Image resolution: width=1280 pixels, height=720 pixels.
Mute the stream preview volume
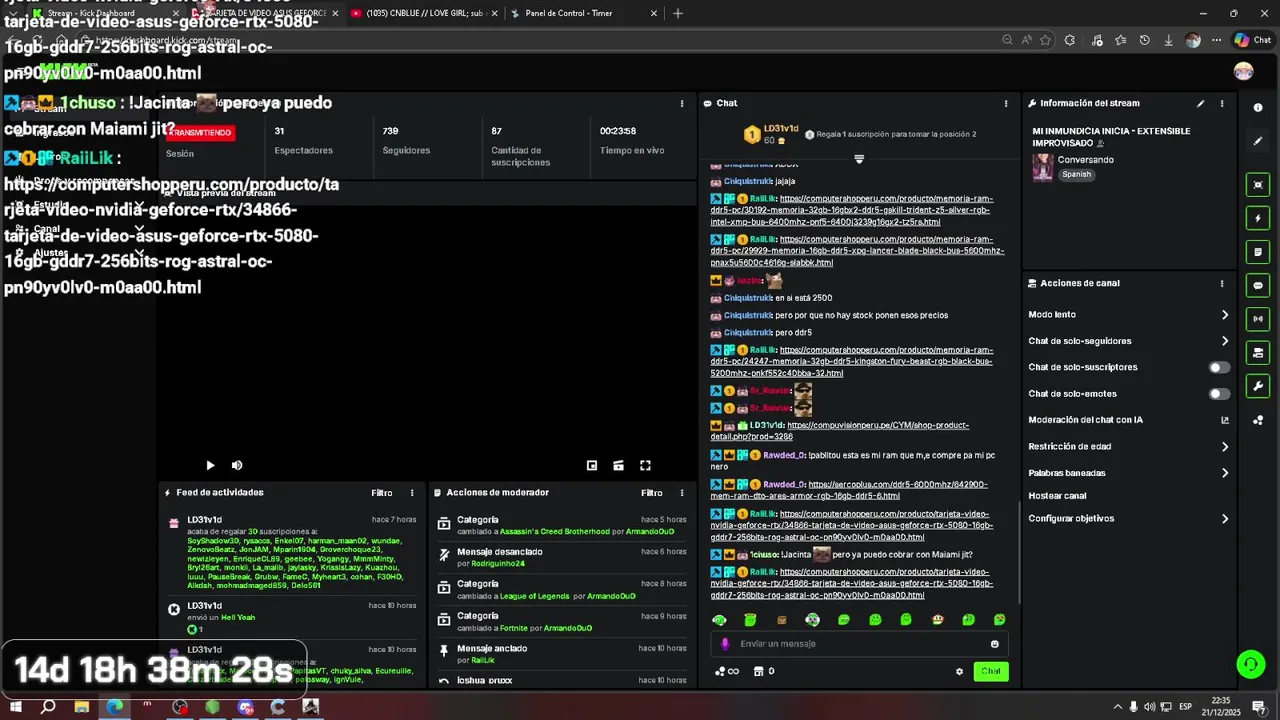coord(237,465)
